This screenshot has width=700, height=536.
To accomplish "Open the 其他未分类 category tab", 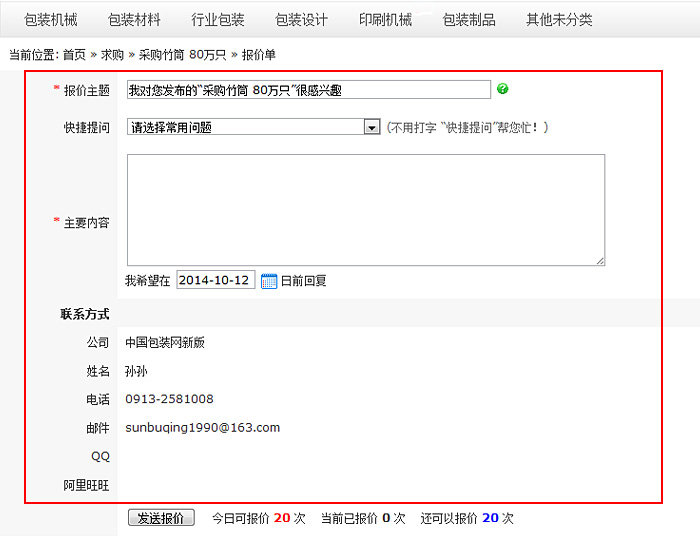I will pyautogui.click(x=559, y=19).
